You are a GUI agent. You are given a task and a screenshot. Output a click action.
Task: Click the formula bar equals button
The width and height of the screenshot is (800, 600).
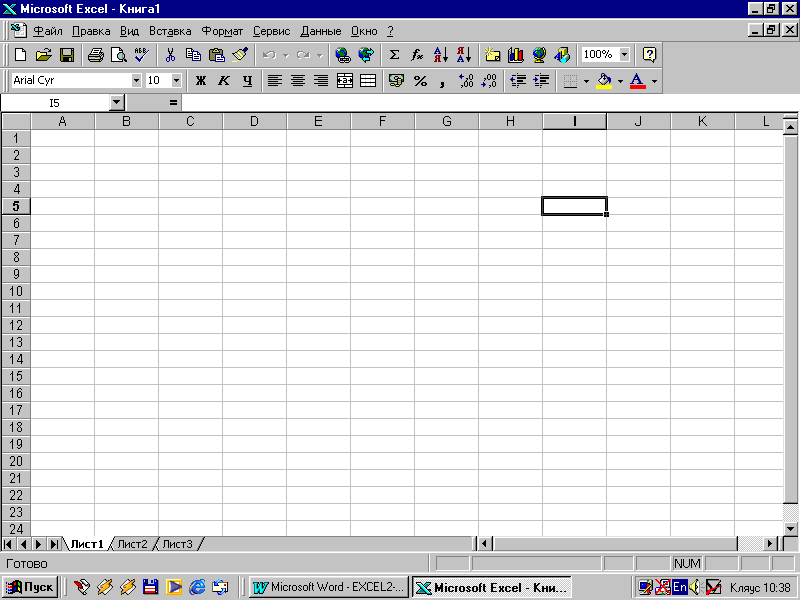point(173,103)
